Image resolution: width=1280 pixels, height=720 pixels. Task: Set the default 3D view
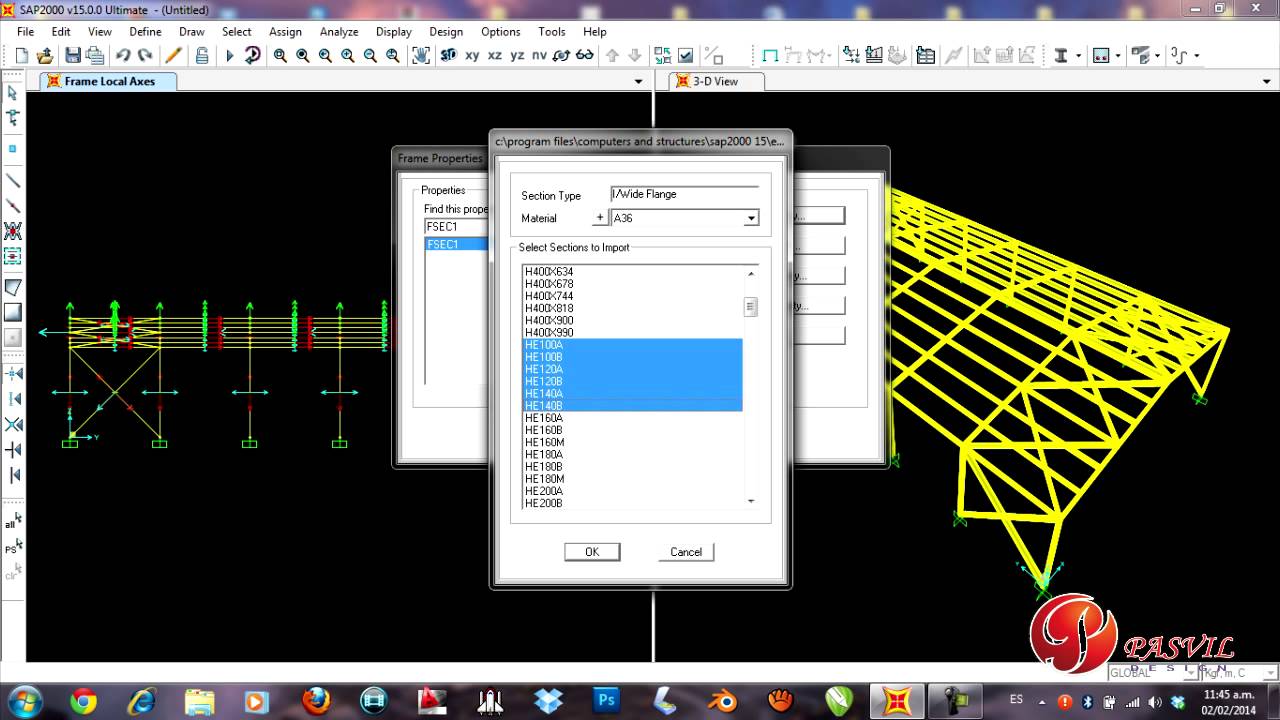(449, 56)
